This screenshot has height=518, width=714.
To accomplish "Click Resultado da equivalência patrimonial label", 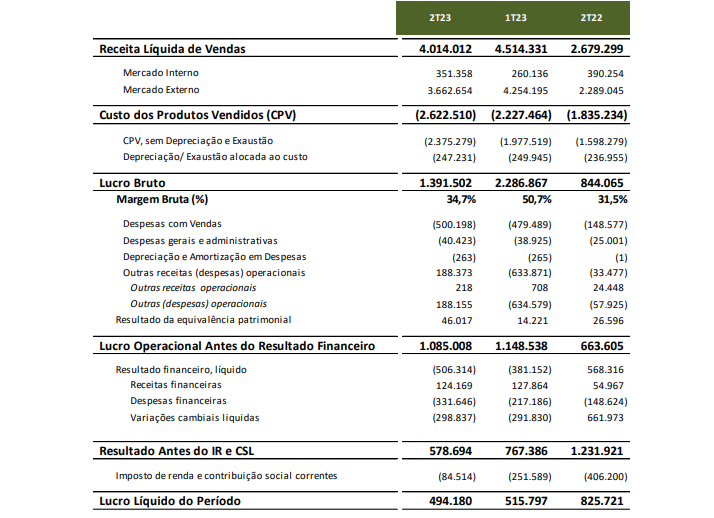I will click(203, 320).
